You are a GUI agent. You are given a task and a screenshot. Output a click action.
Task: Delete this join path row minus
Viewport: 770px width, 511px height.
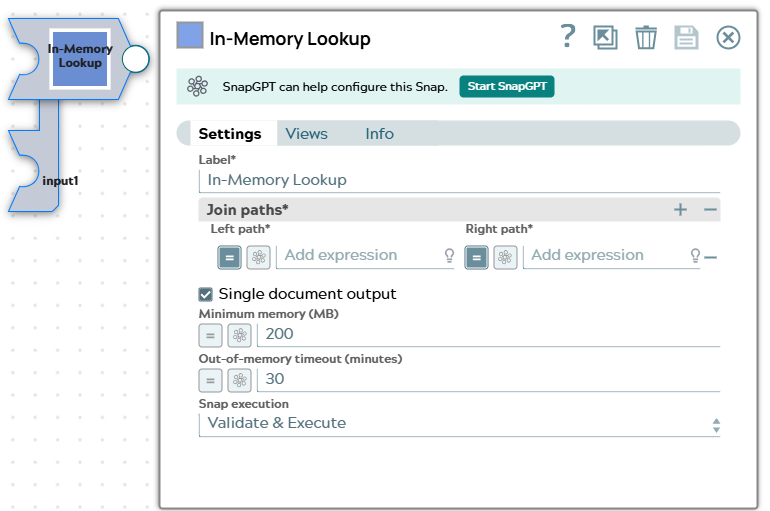(711, 257)
